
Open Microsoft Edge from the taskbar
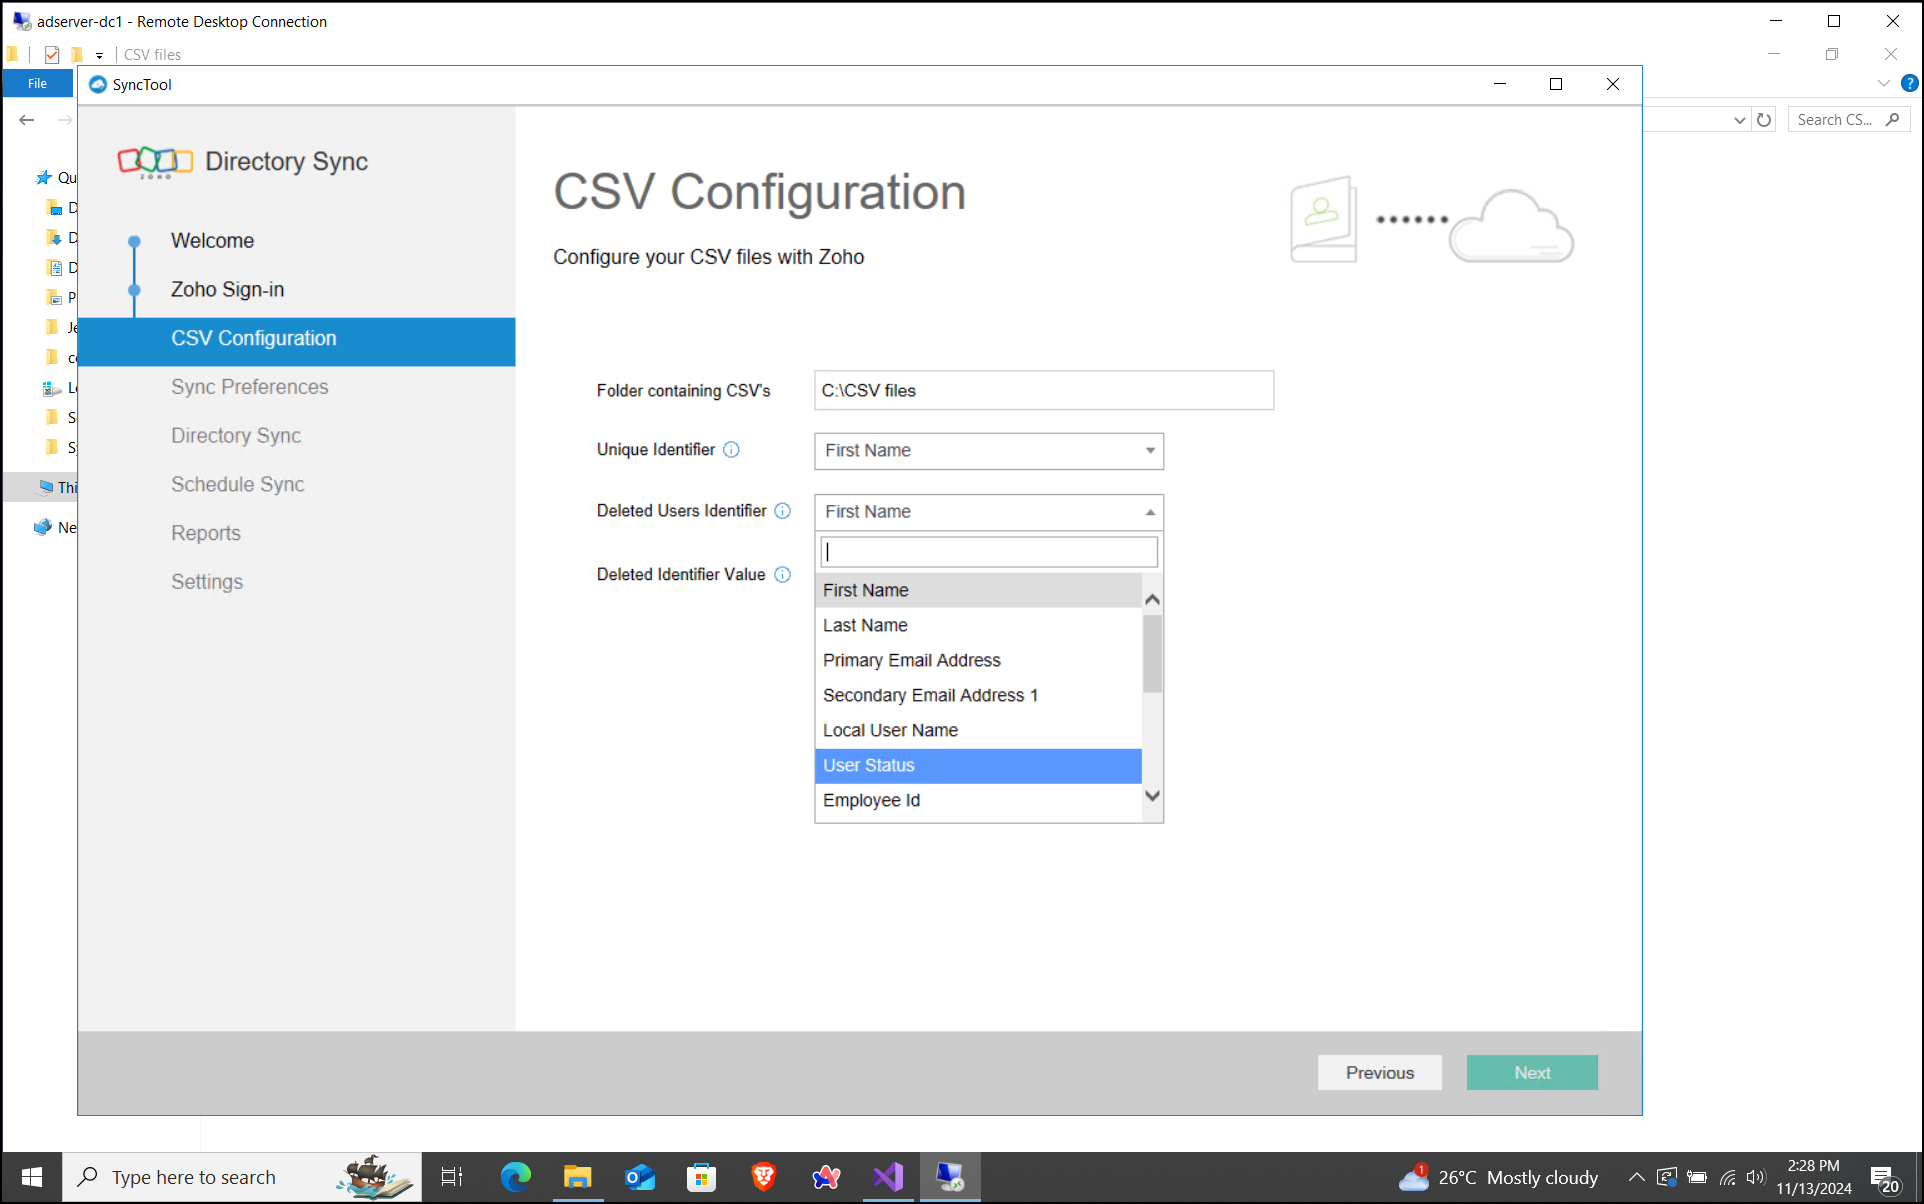click(x=516, y=1177)
